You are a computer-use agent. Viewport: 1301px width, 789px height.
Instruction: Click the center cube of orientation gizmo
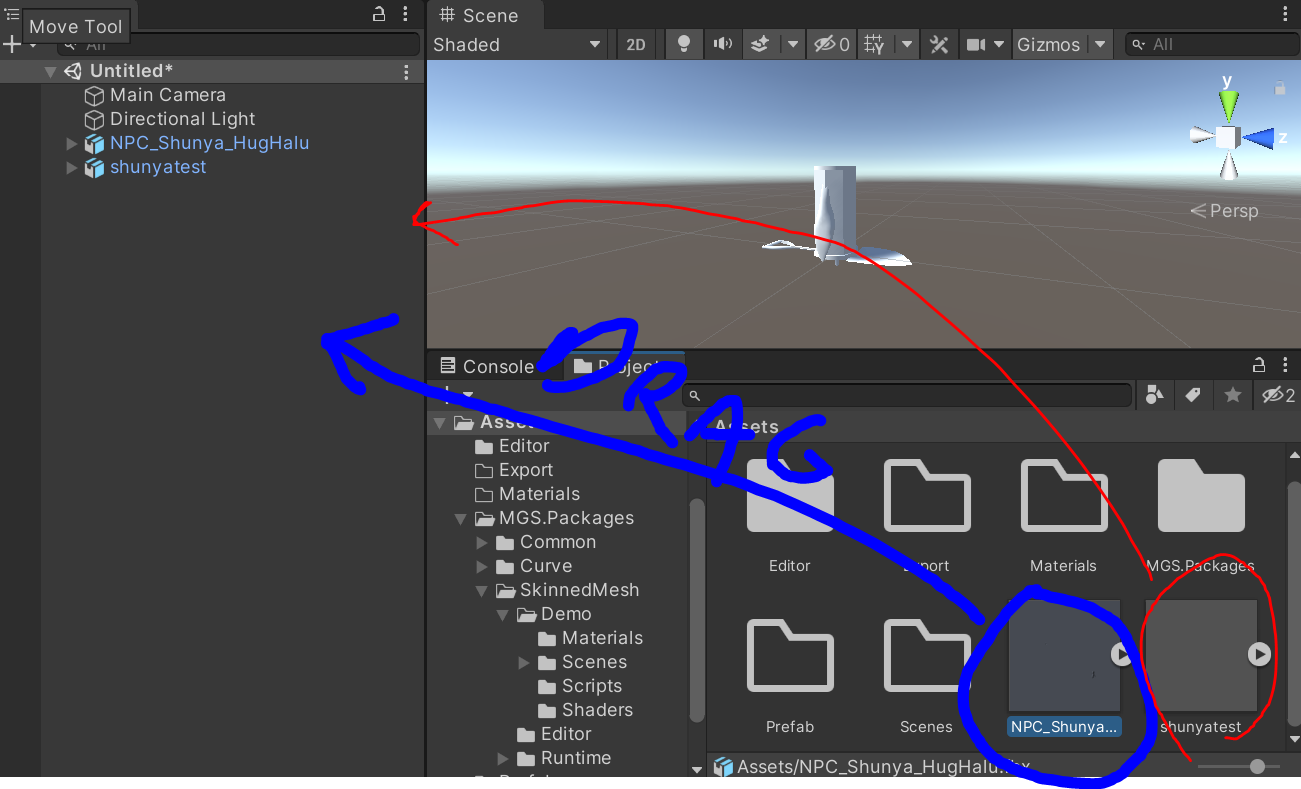pos(1228,137)
